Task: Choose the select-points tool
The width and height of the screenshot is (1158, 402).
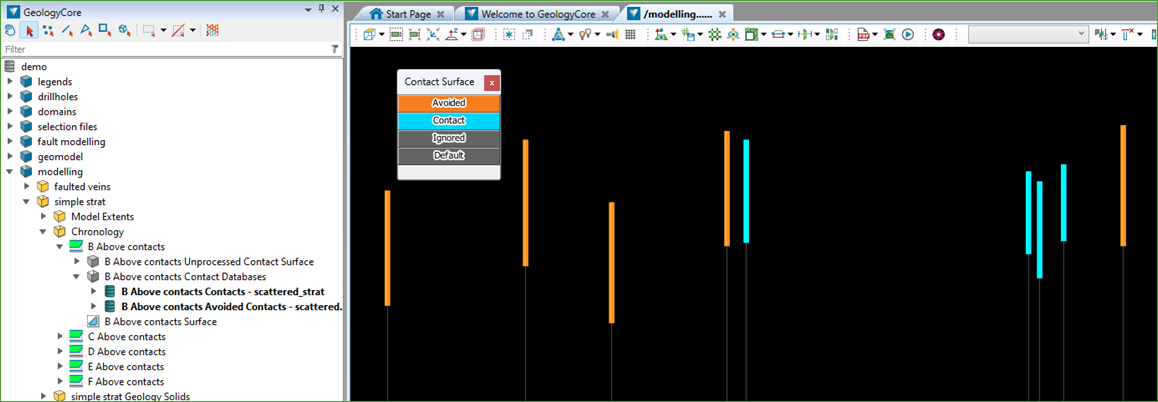Action: point(48,30)
